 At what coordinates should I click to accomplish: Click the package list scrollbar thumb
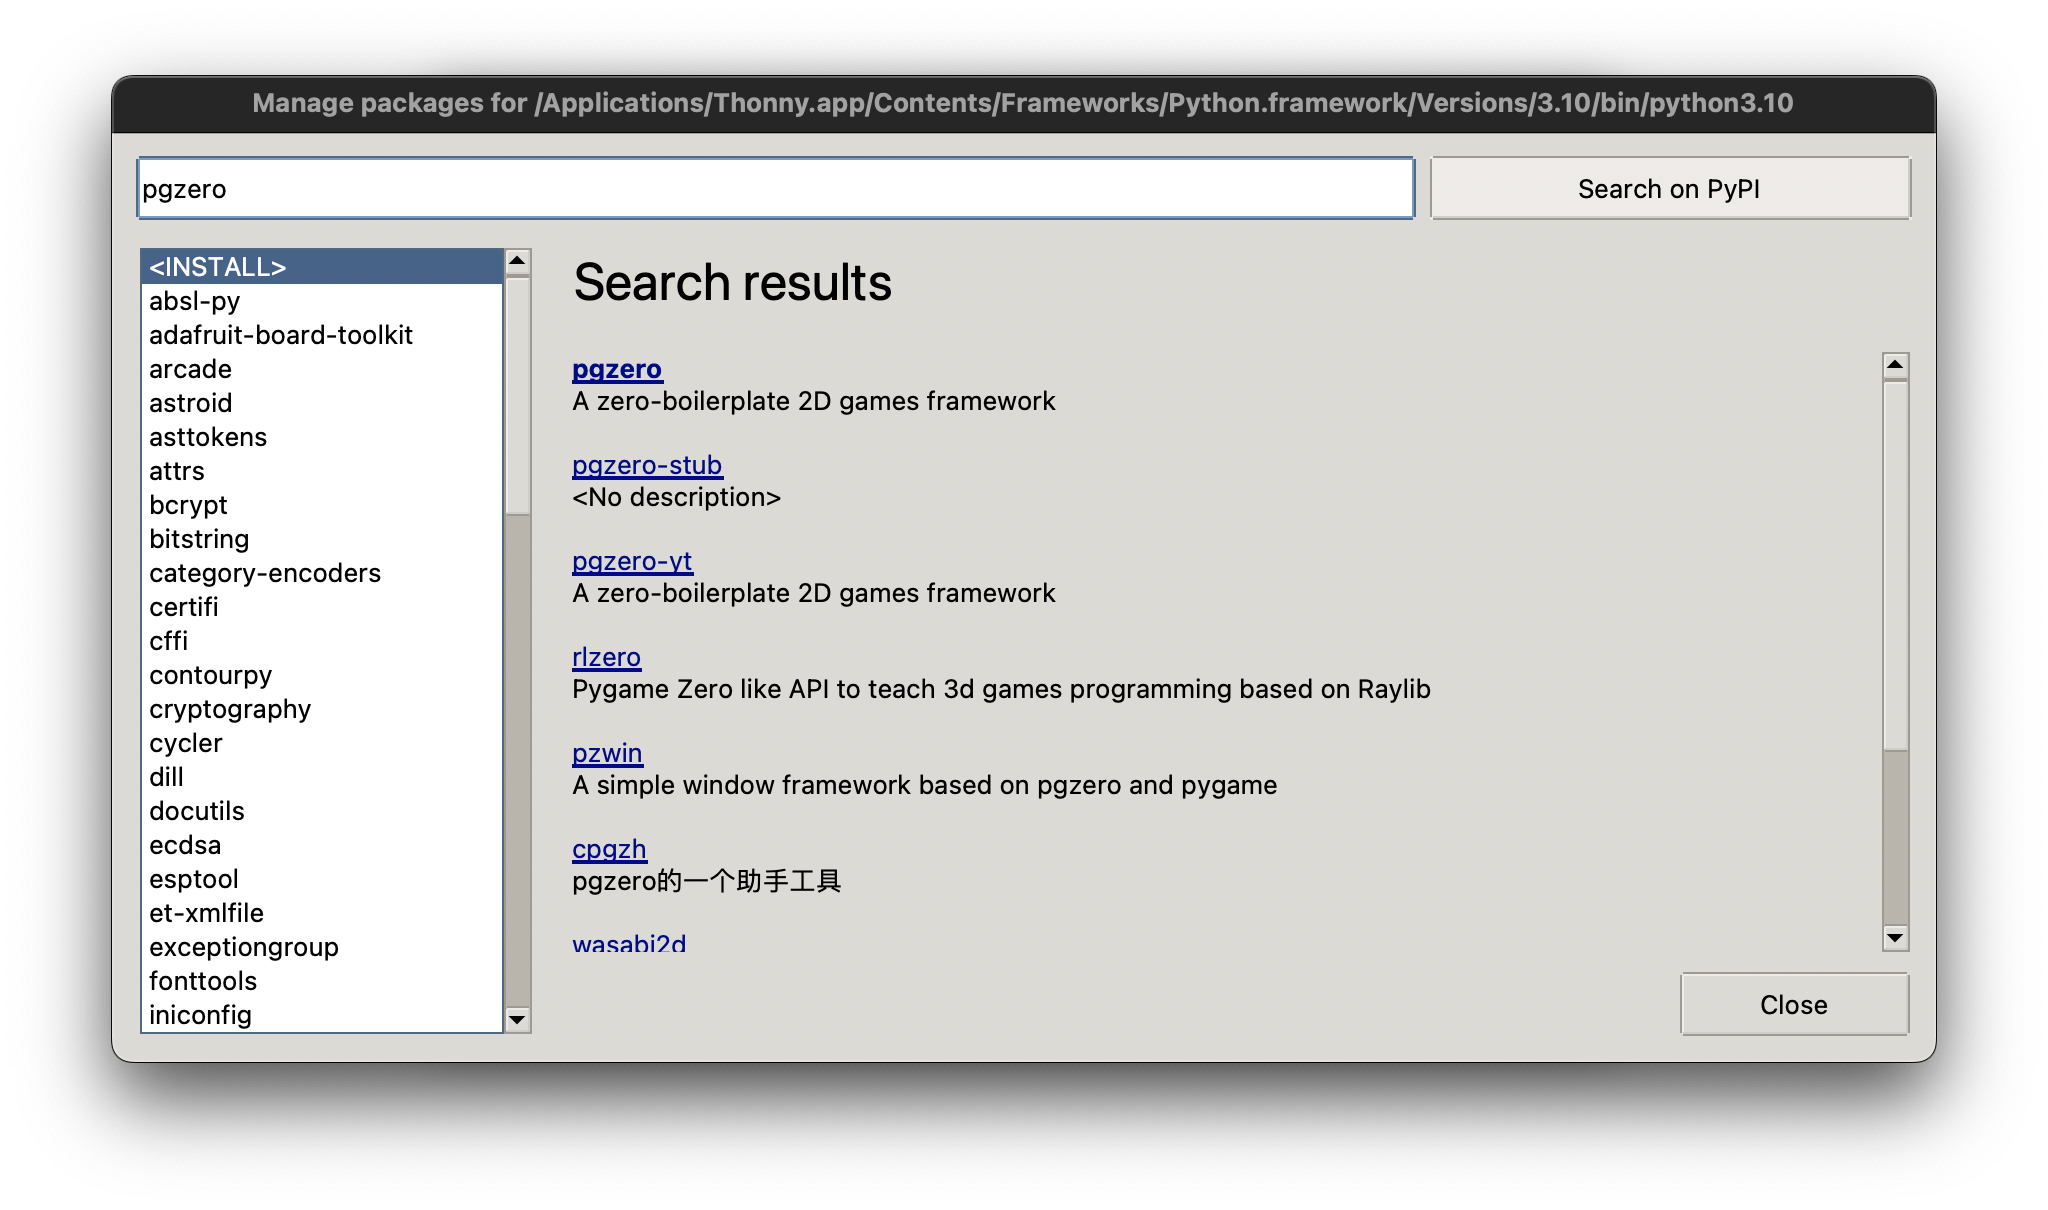pos(517,395)
